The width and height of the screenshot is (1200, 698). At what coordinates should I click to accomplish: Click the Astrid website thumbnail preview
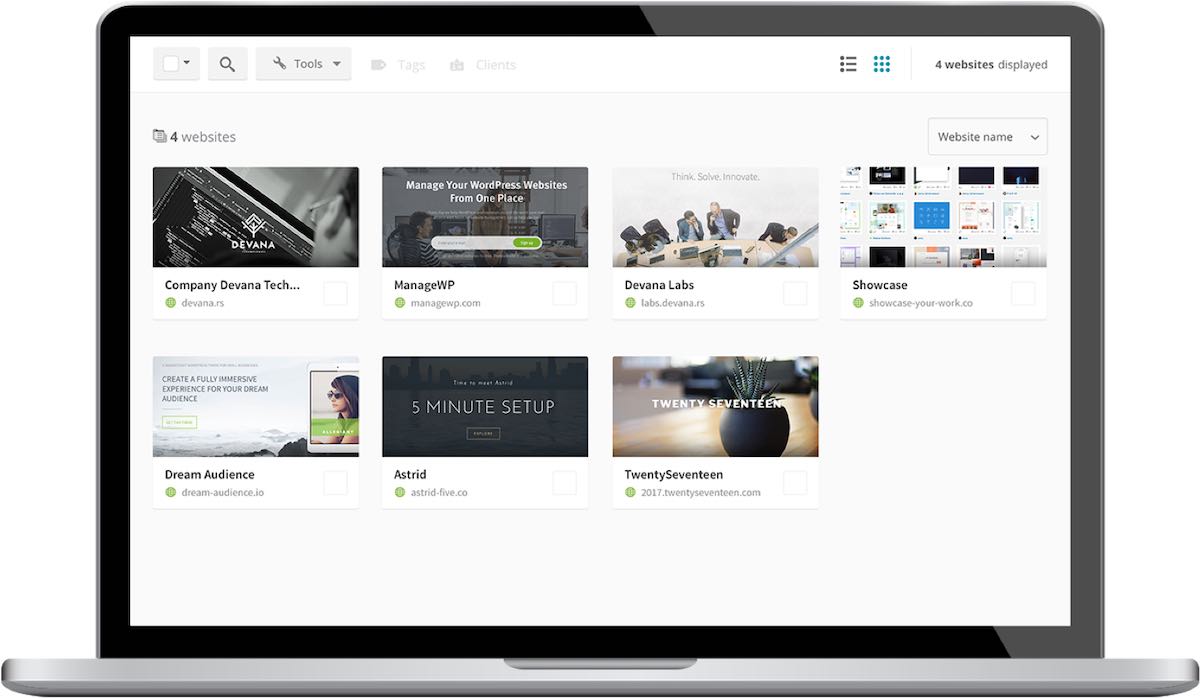coord(484,405)
